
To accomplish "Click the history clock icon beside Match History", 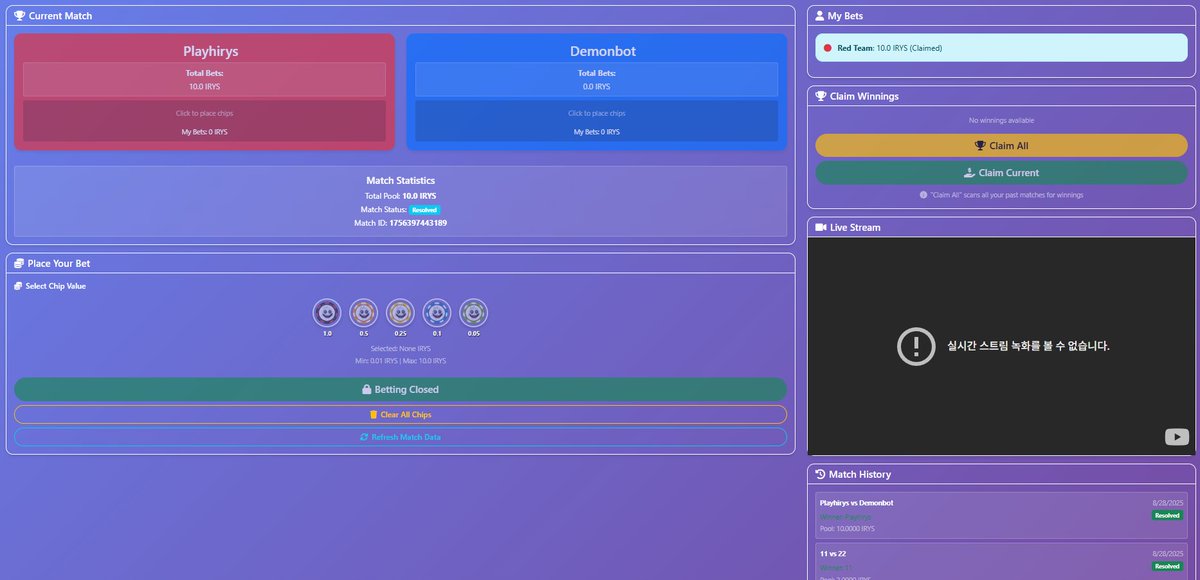I will [x=820, y=474].
